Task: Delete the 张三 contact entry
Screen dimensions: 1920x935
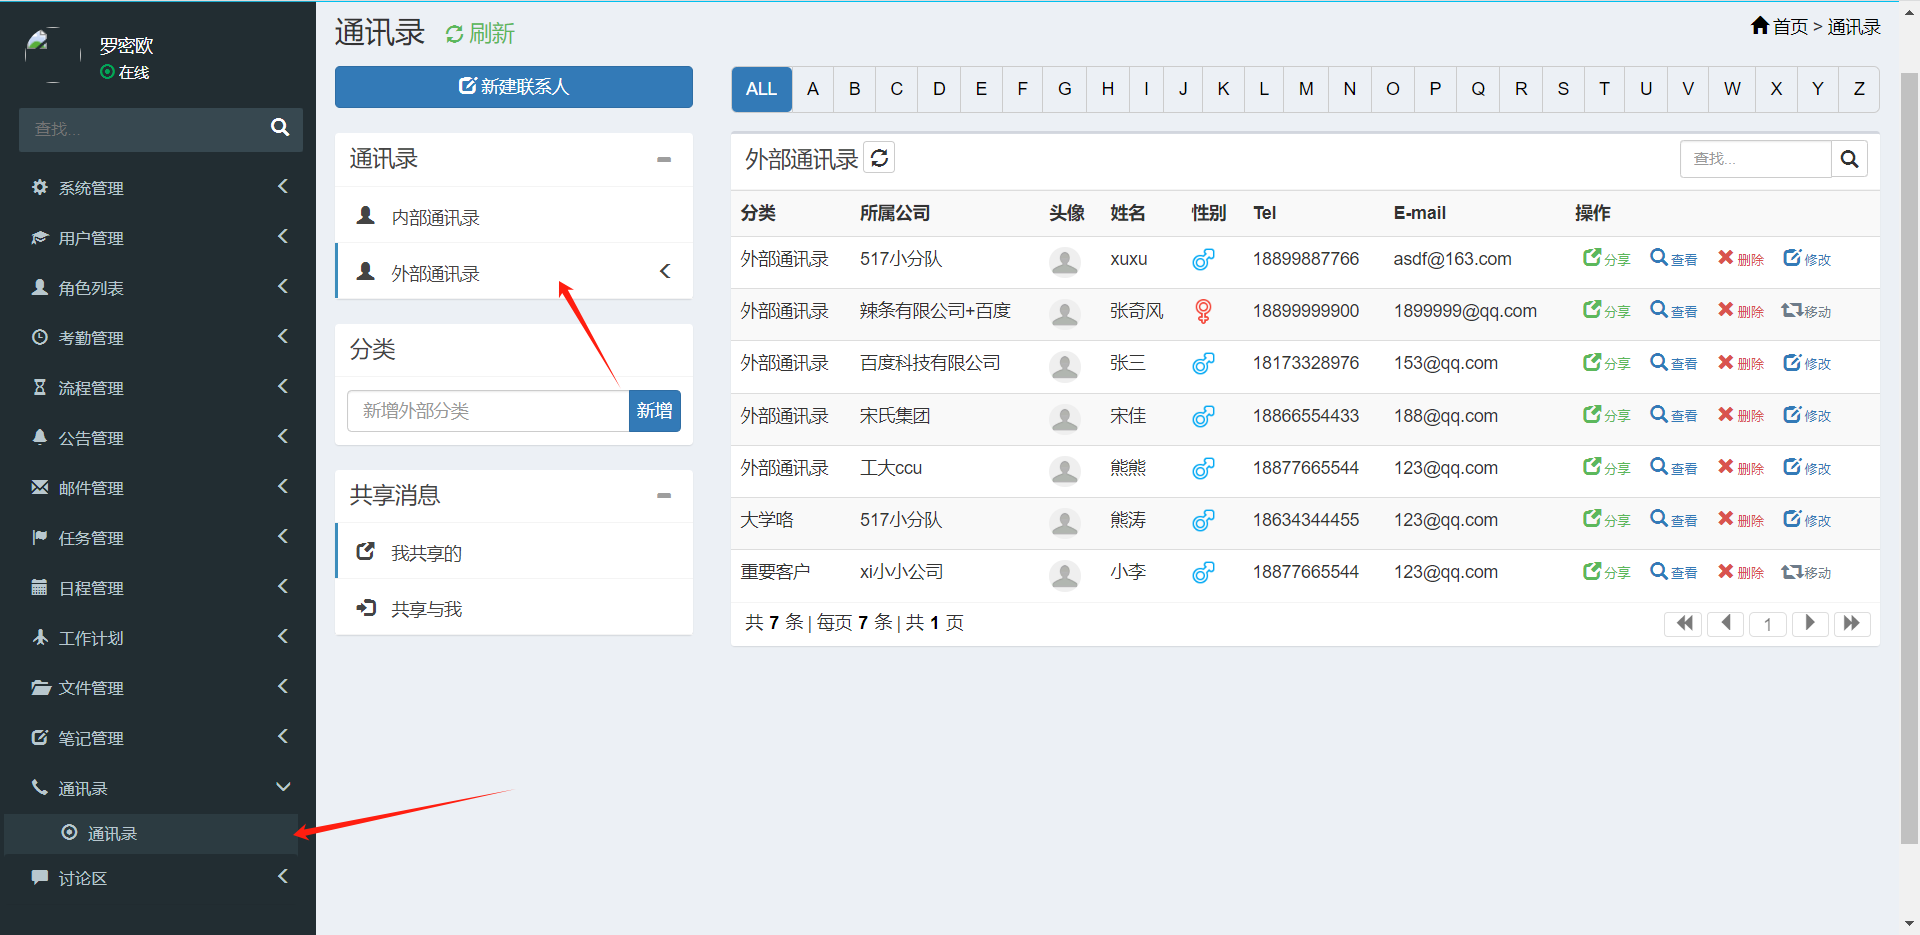Action: coord(1740,363)
